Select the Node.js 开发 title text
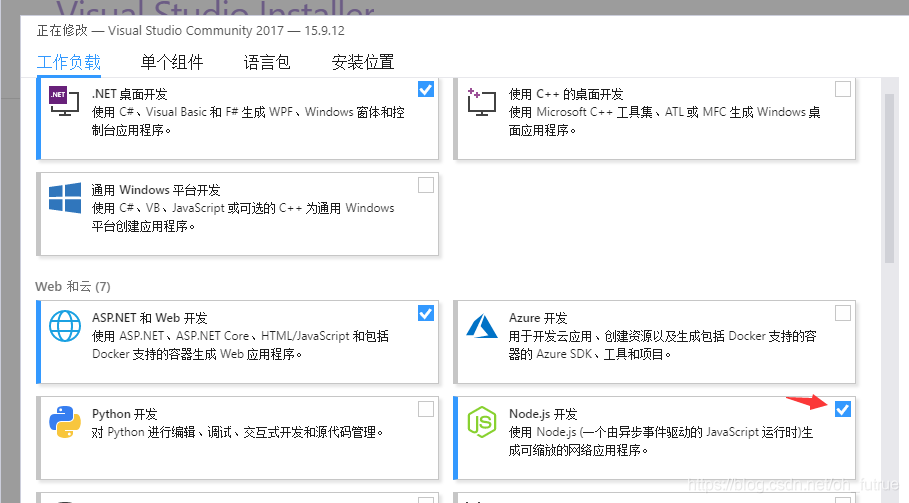The image size is (909, 503). coord(543,414)
